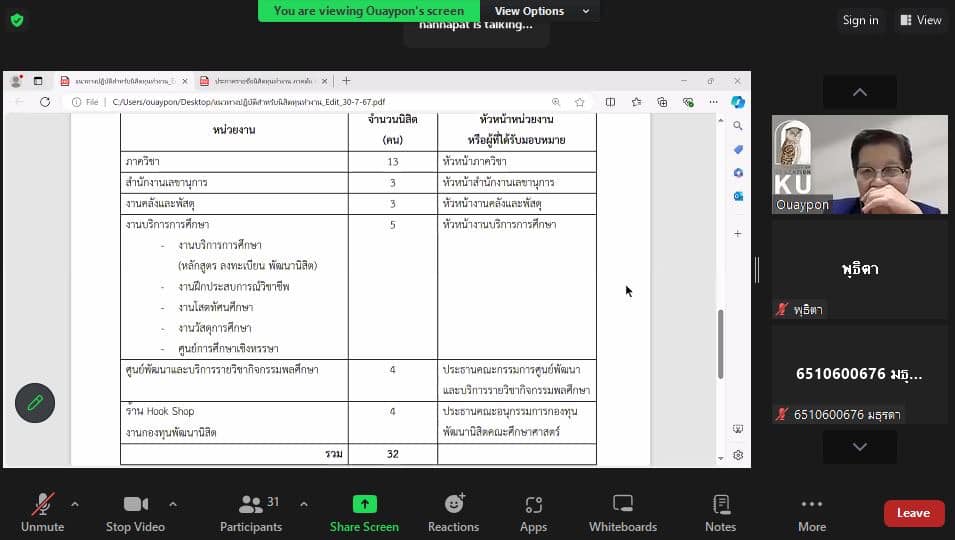This screenshot has height=540, width=955.
Task: Click the browser back arrow
Action: (x=19, y=102)
